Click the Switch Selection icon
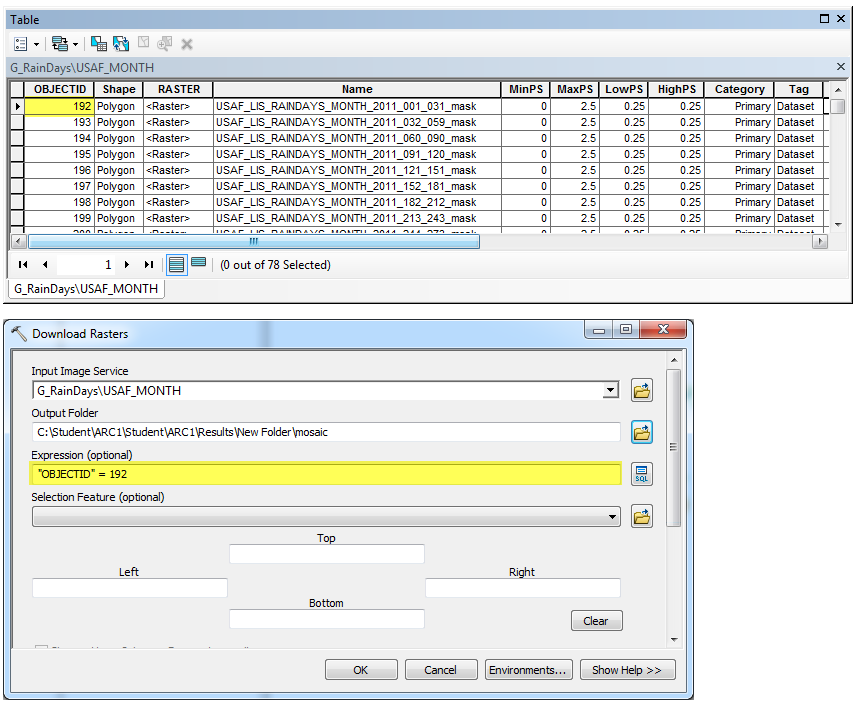This screenshot has height=706, width=859. (x=121, y=44)
